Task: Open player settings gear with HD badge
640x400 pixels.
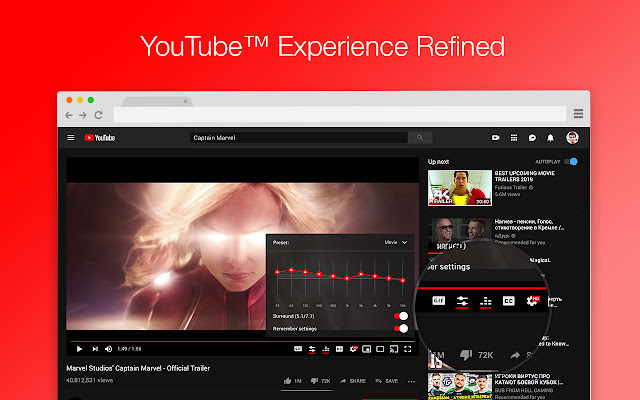Action: 353,349
